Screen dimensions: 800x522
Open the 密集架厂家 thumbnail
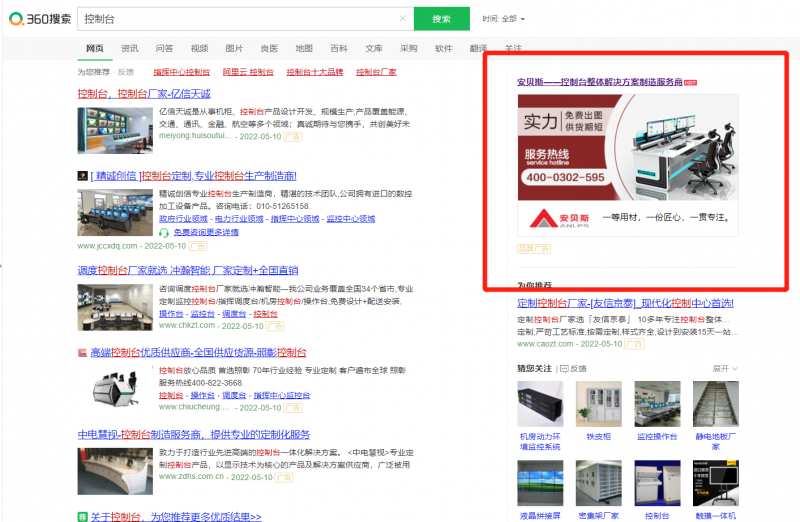click(x=598, y=483)
